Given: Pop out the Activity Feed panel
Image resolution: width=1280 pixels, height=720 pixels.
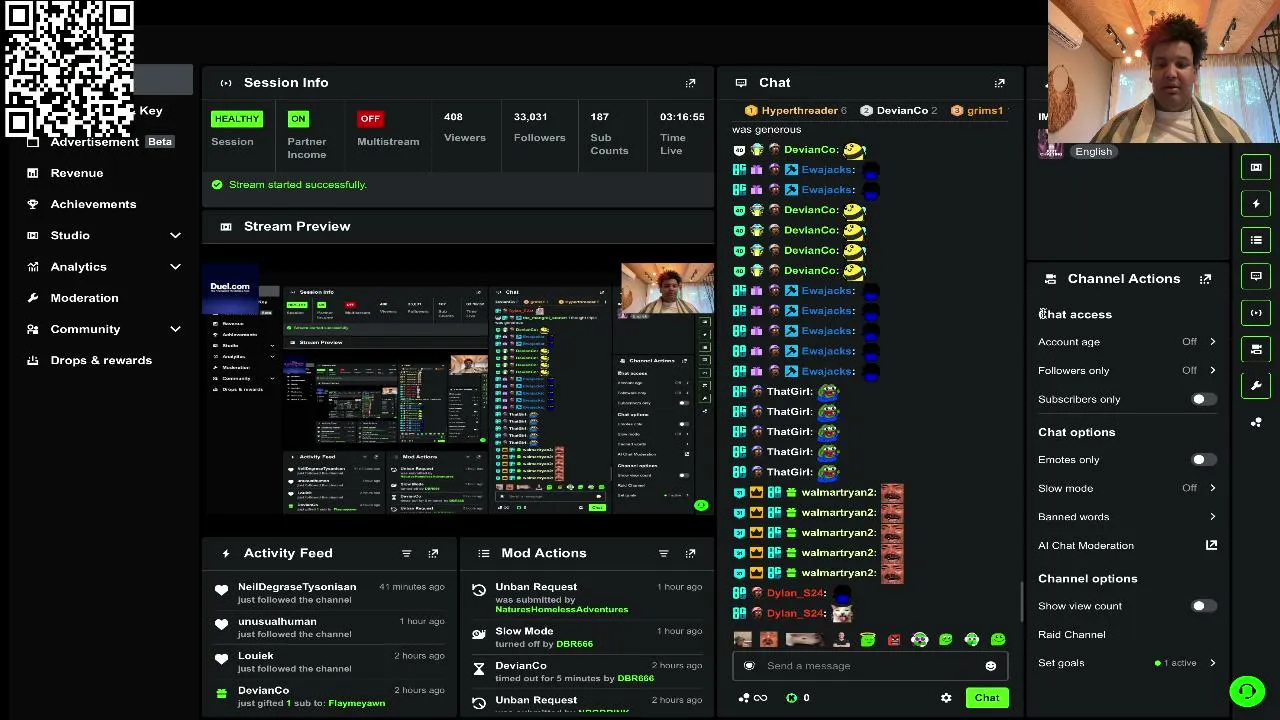Looking at the screenshot, I should point(433,553).
